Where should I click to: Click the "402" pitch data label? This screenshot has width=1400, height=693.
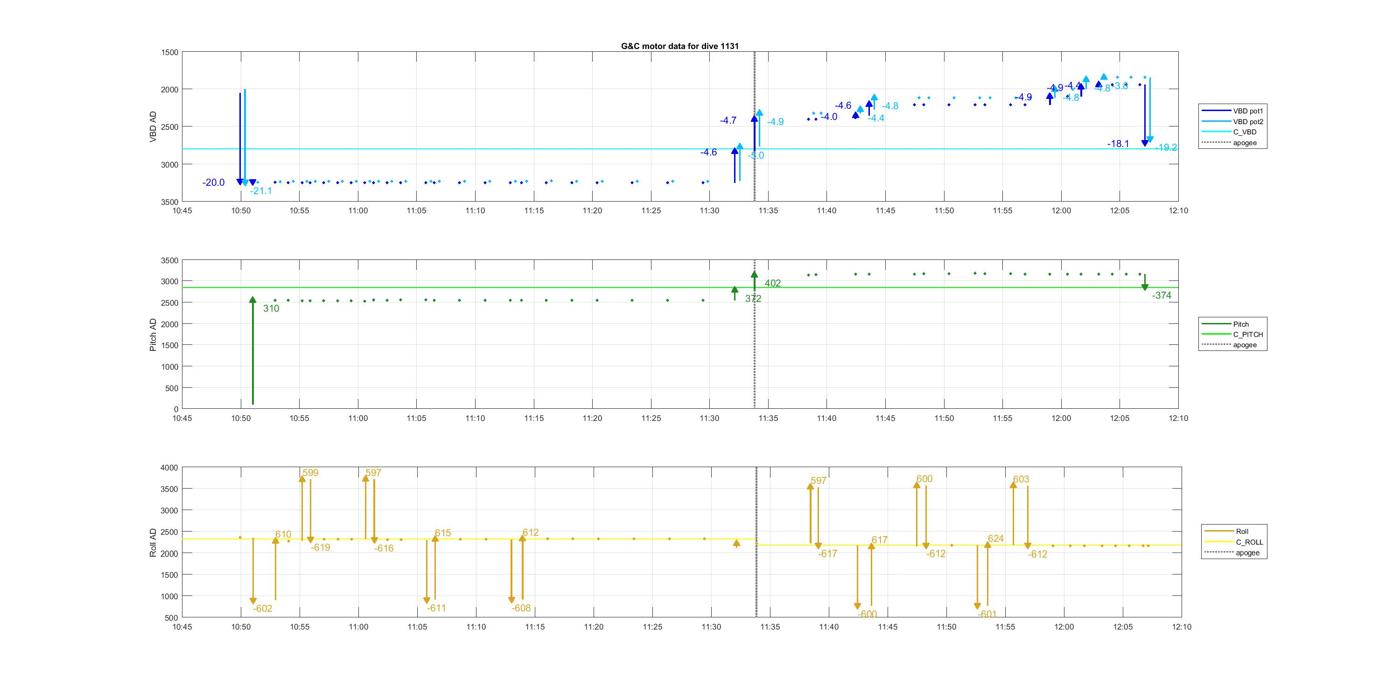click(x=773, y=284)
